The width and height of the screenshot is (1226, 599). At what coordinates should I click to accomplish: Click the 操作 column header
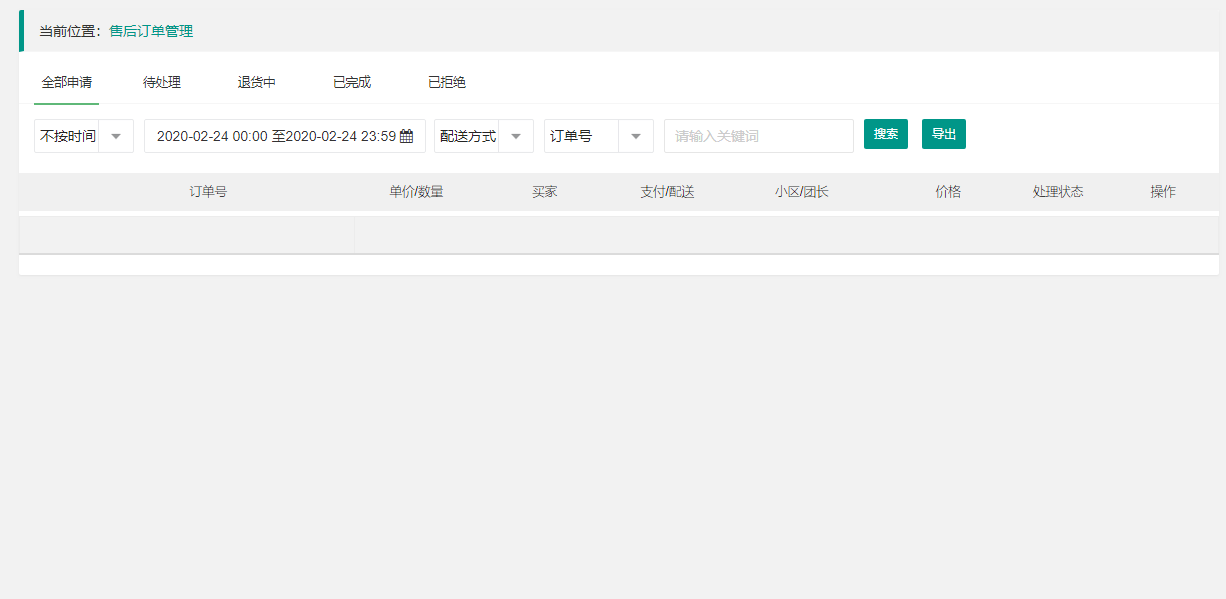[x=1163, y=192]
